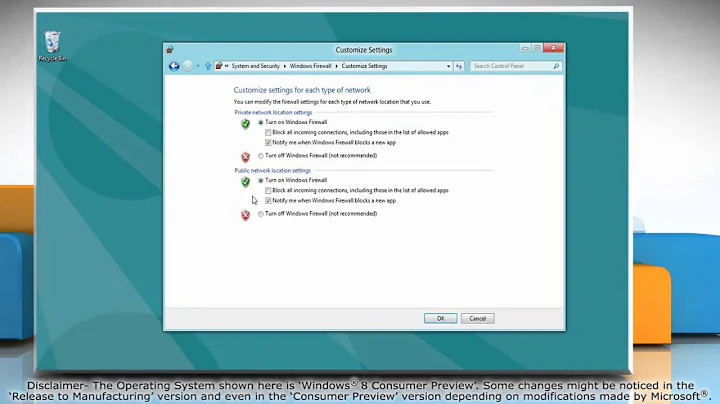This screenshot has width=720, height=404.
Task: Select Turn off Windows Firewall for private network
Action: tap(261, 156)
